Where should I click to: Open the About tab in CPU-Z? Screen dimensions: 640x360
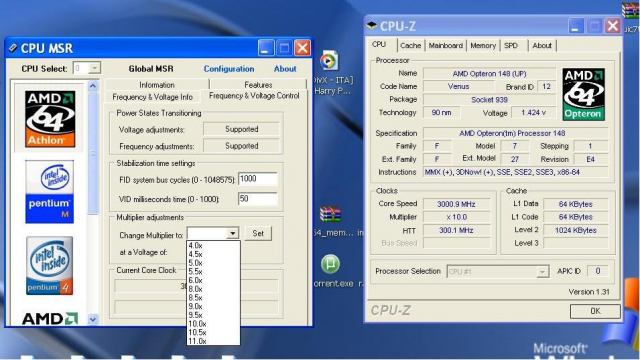542,45
